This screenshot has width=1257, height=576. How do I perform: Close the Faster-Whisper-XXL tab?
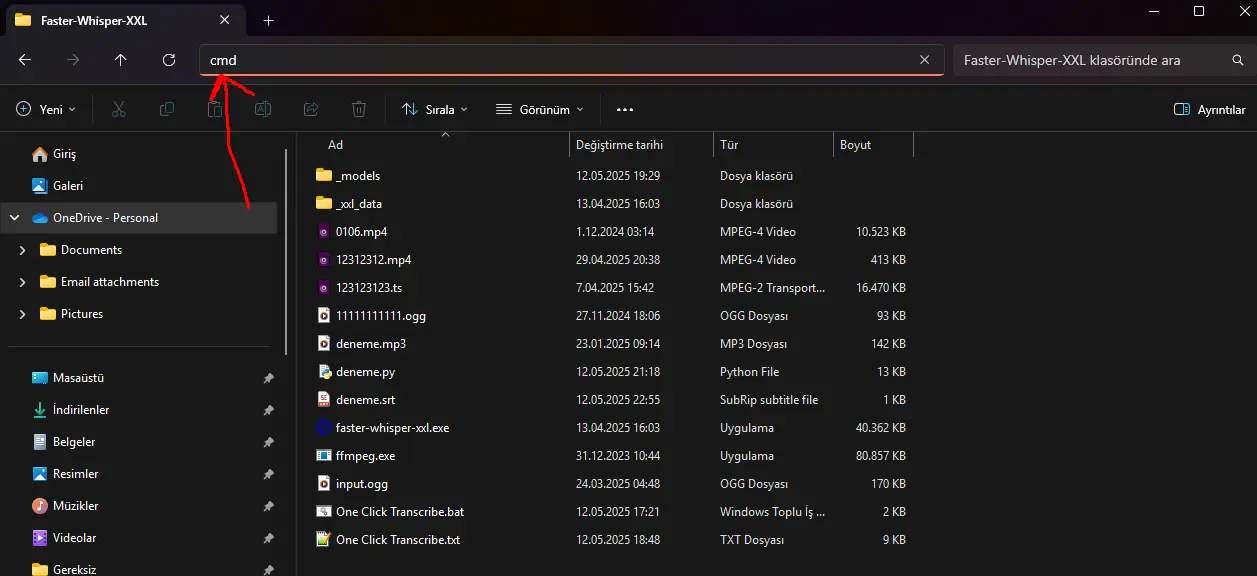click(x=226, y=20)
